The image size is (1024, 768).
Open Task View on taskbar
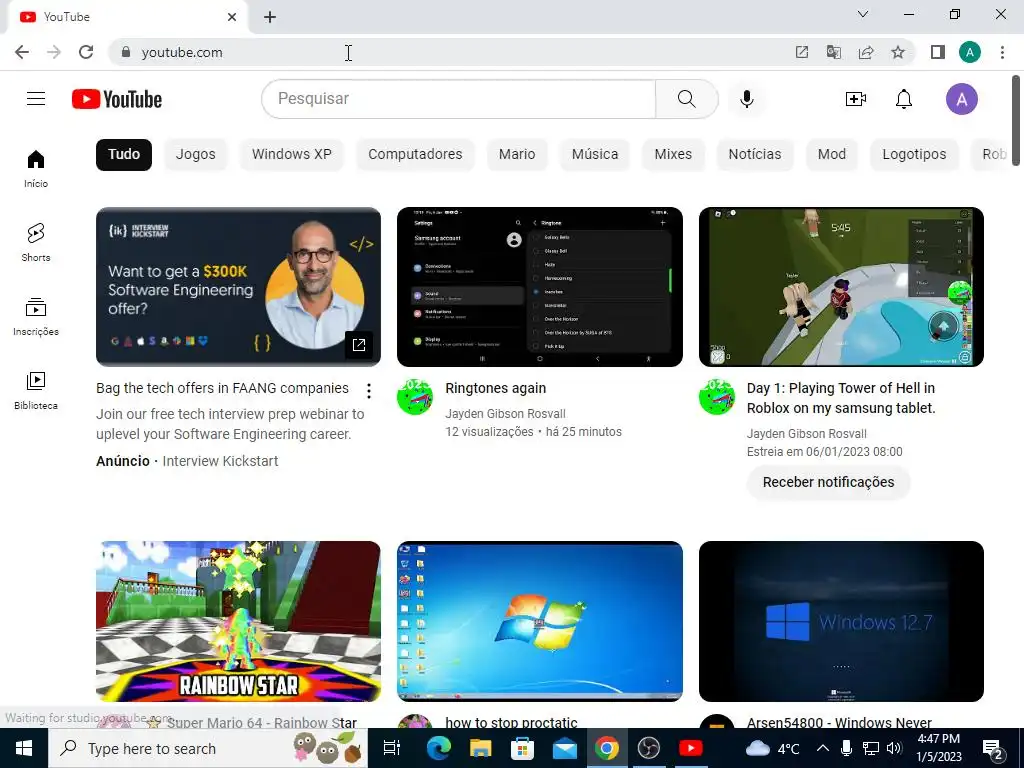tap(392, 748)
